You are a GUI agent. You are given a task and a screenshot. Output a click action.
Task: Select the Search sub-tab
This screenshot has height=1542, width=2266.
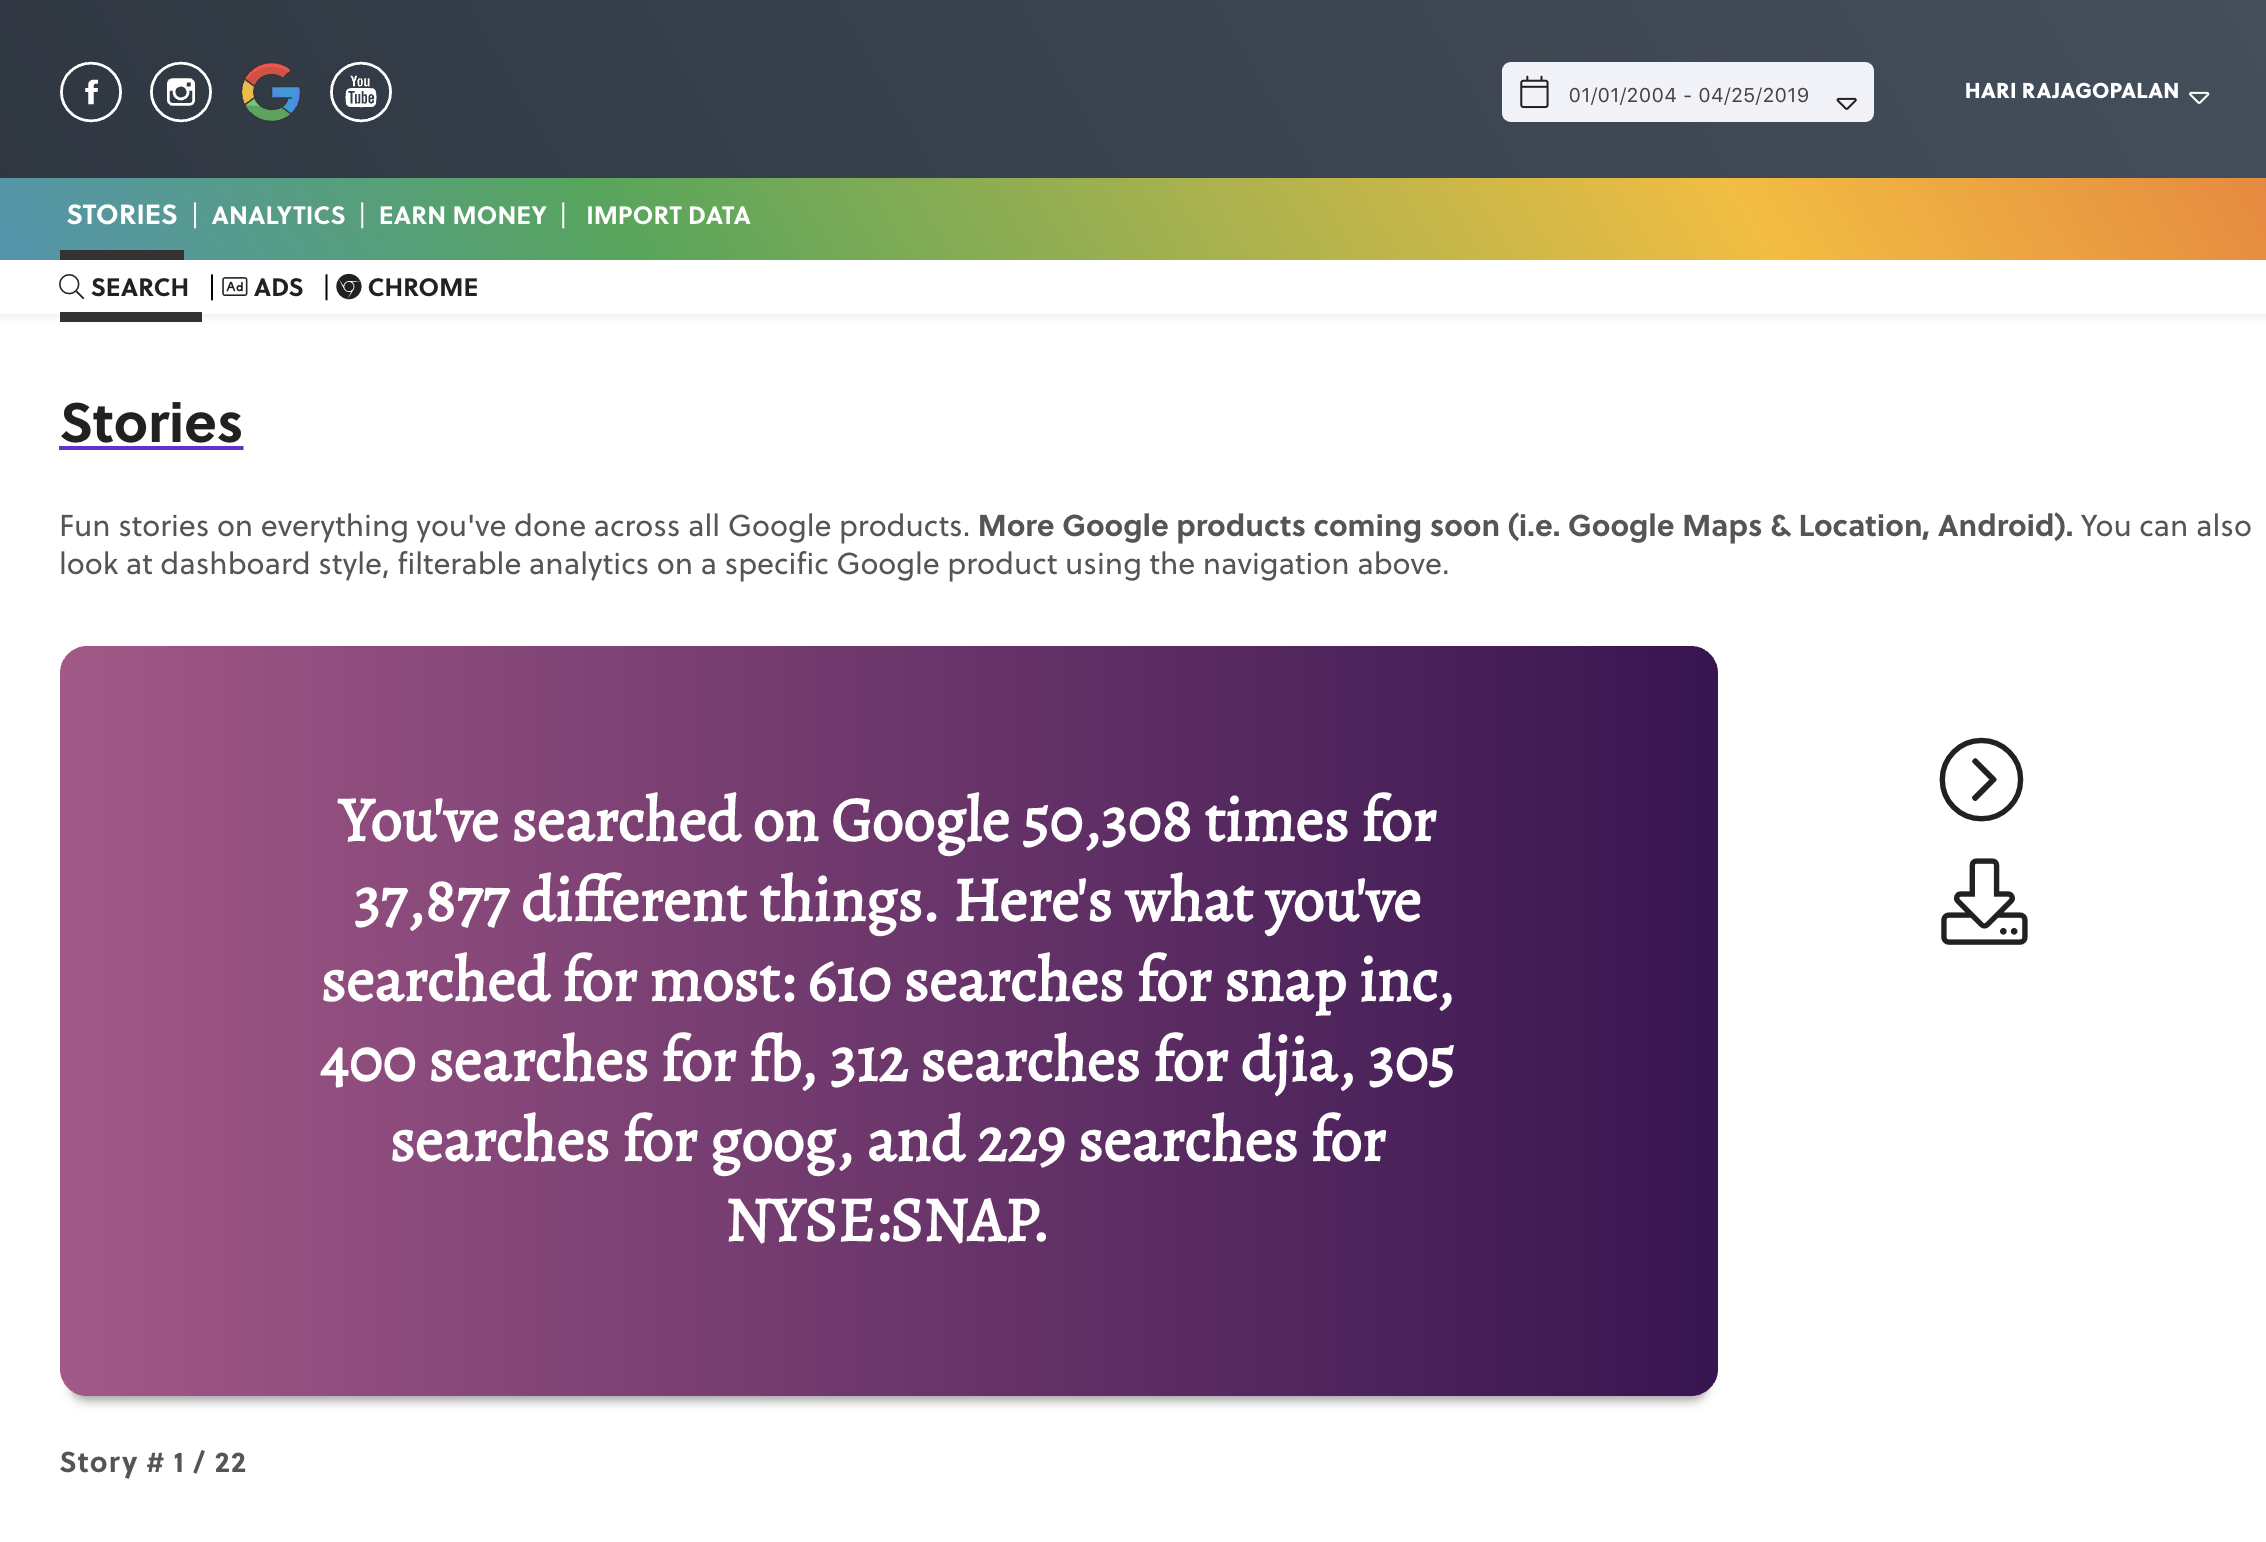[125, 287]
